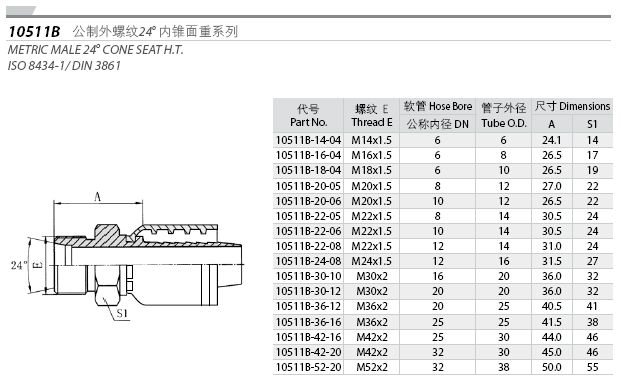This screenshot has width=621, height=385.
Task: Select thread cell M24x1.5
Action: tap(371, 261)
